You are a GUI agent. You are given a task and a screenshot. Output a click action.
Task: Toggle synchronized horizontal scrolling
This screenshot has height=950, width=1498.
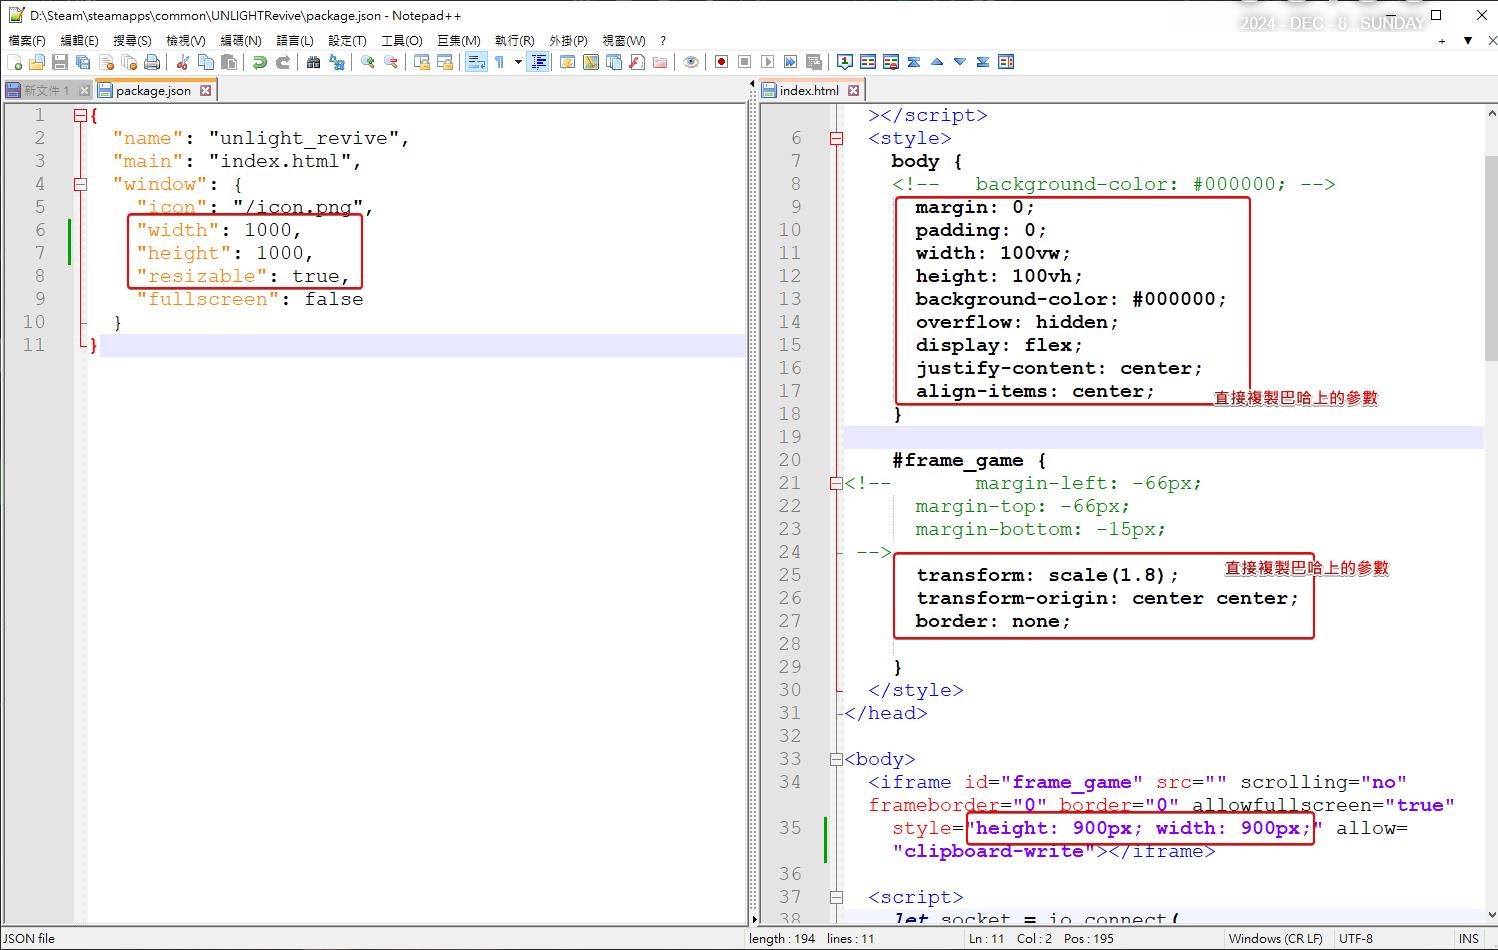[445, 62]
